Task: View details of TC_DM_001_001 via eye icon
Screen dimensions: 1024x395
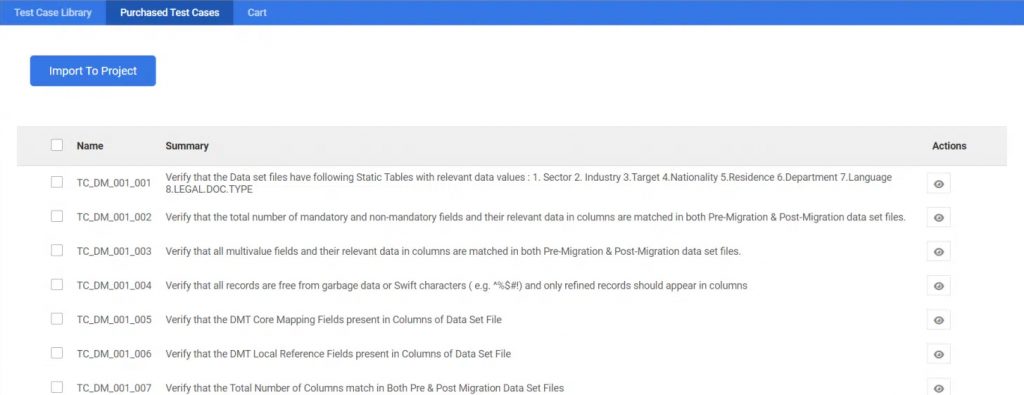Action: click(938, 184)
